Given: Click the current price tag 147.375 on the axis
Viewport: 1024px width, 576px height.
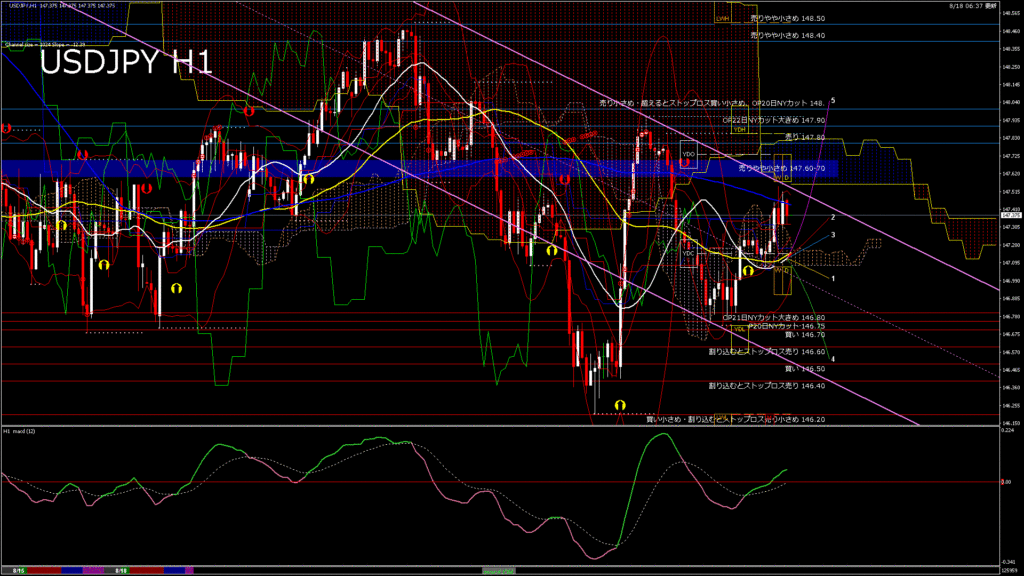Looking at the screenshot, I should pos(1009,214).
